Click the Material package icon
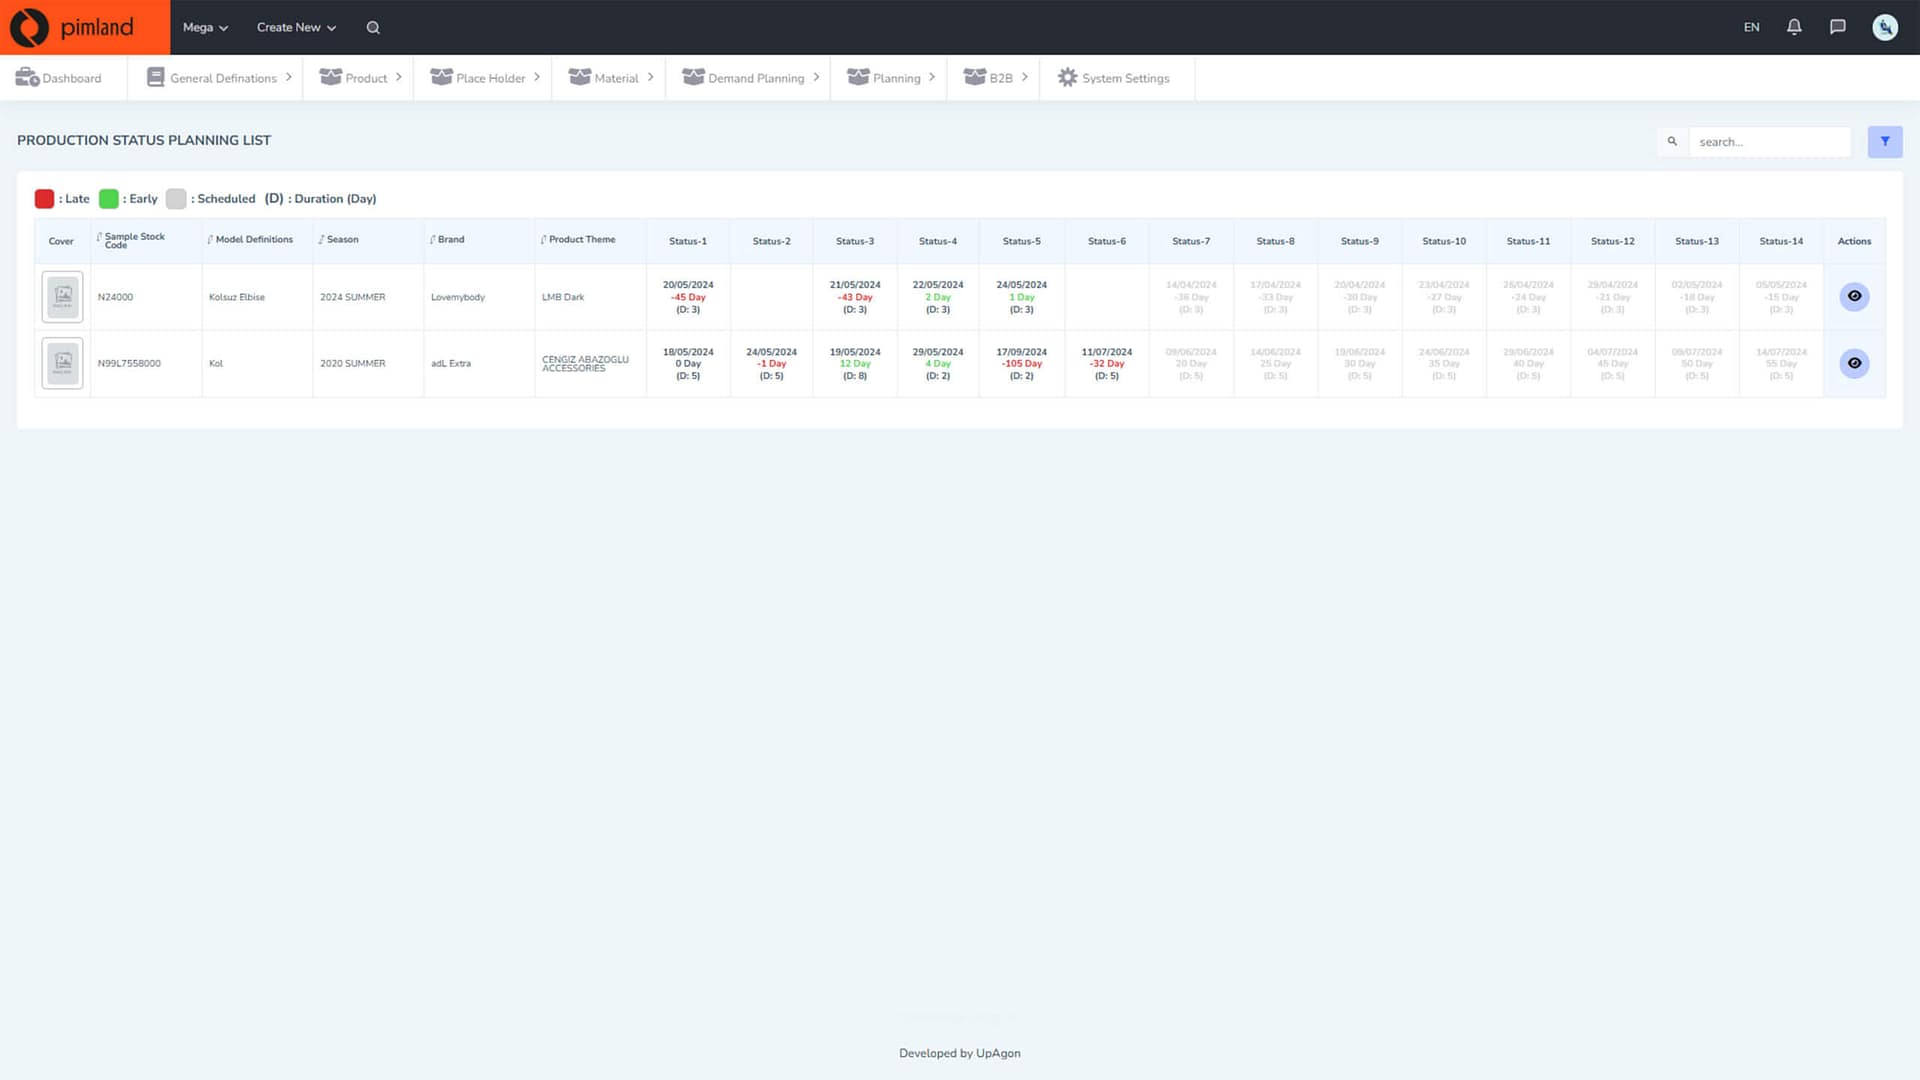Viewport: 1920px width, 1080px height. [580, 77]
